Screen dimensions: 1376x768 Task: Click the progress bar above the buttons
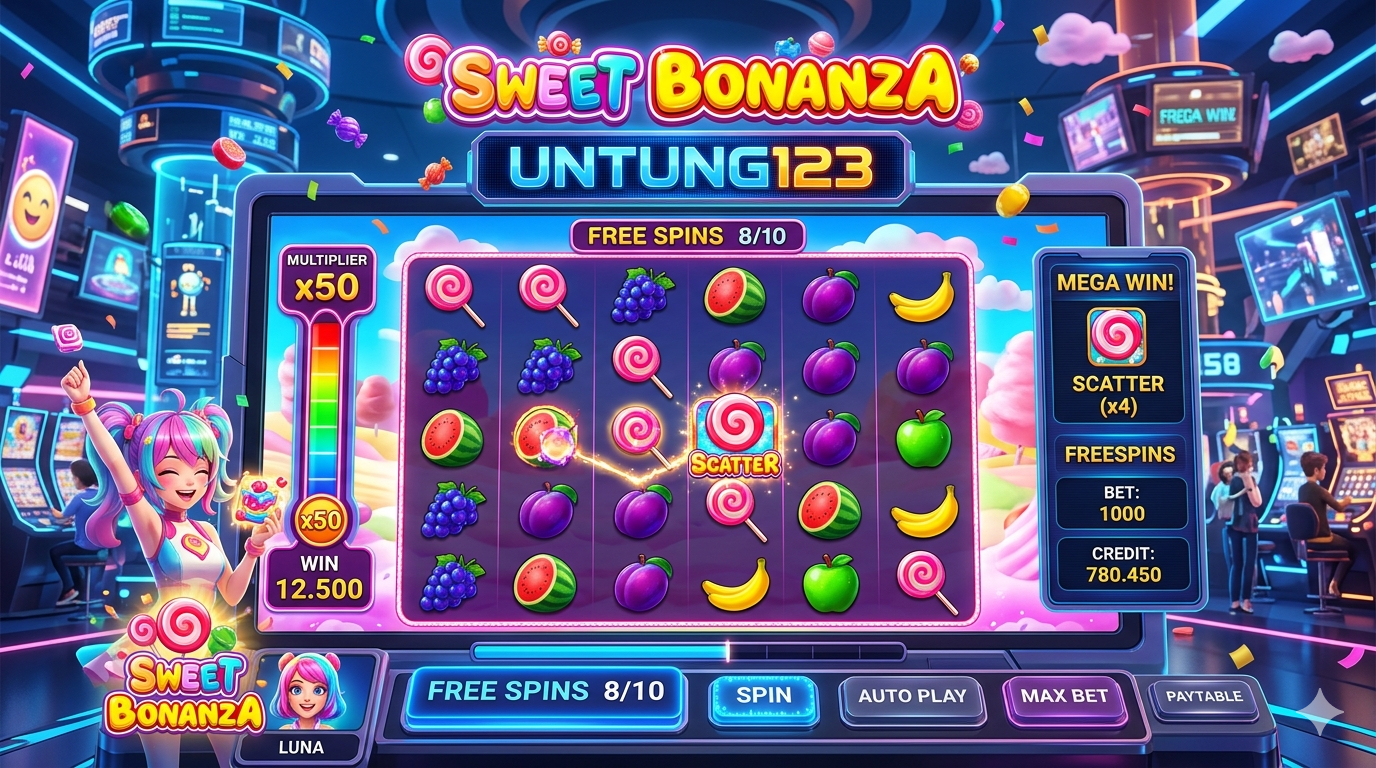tap(689, 652)
